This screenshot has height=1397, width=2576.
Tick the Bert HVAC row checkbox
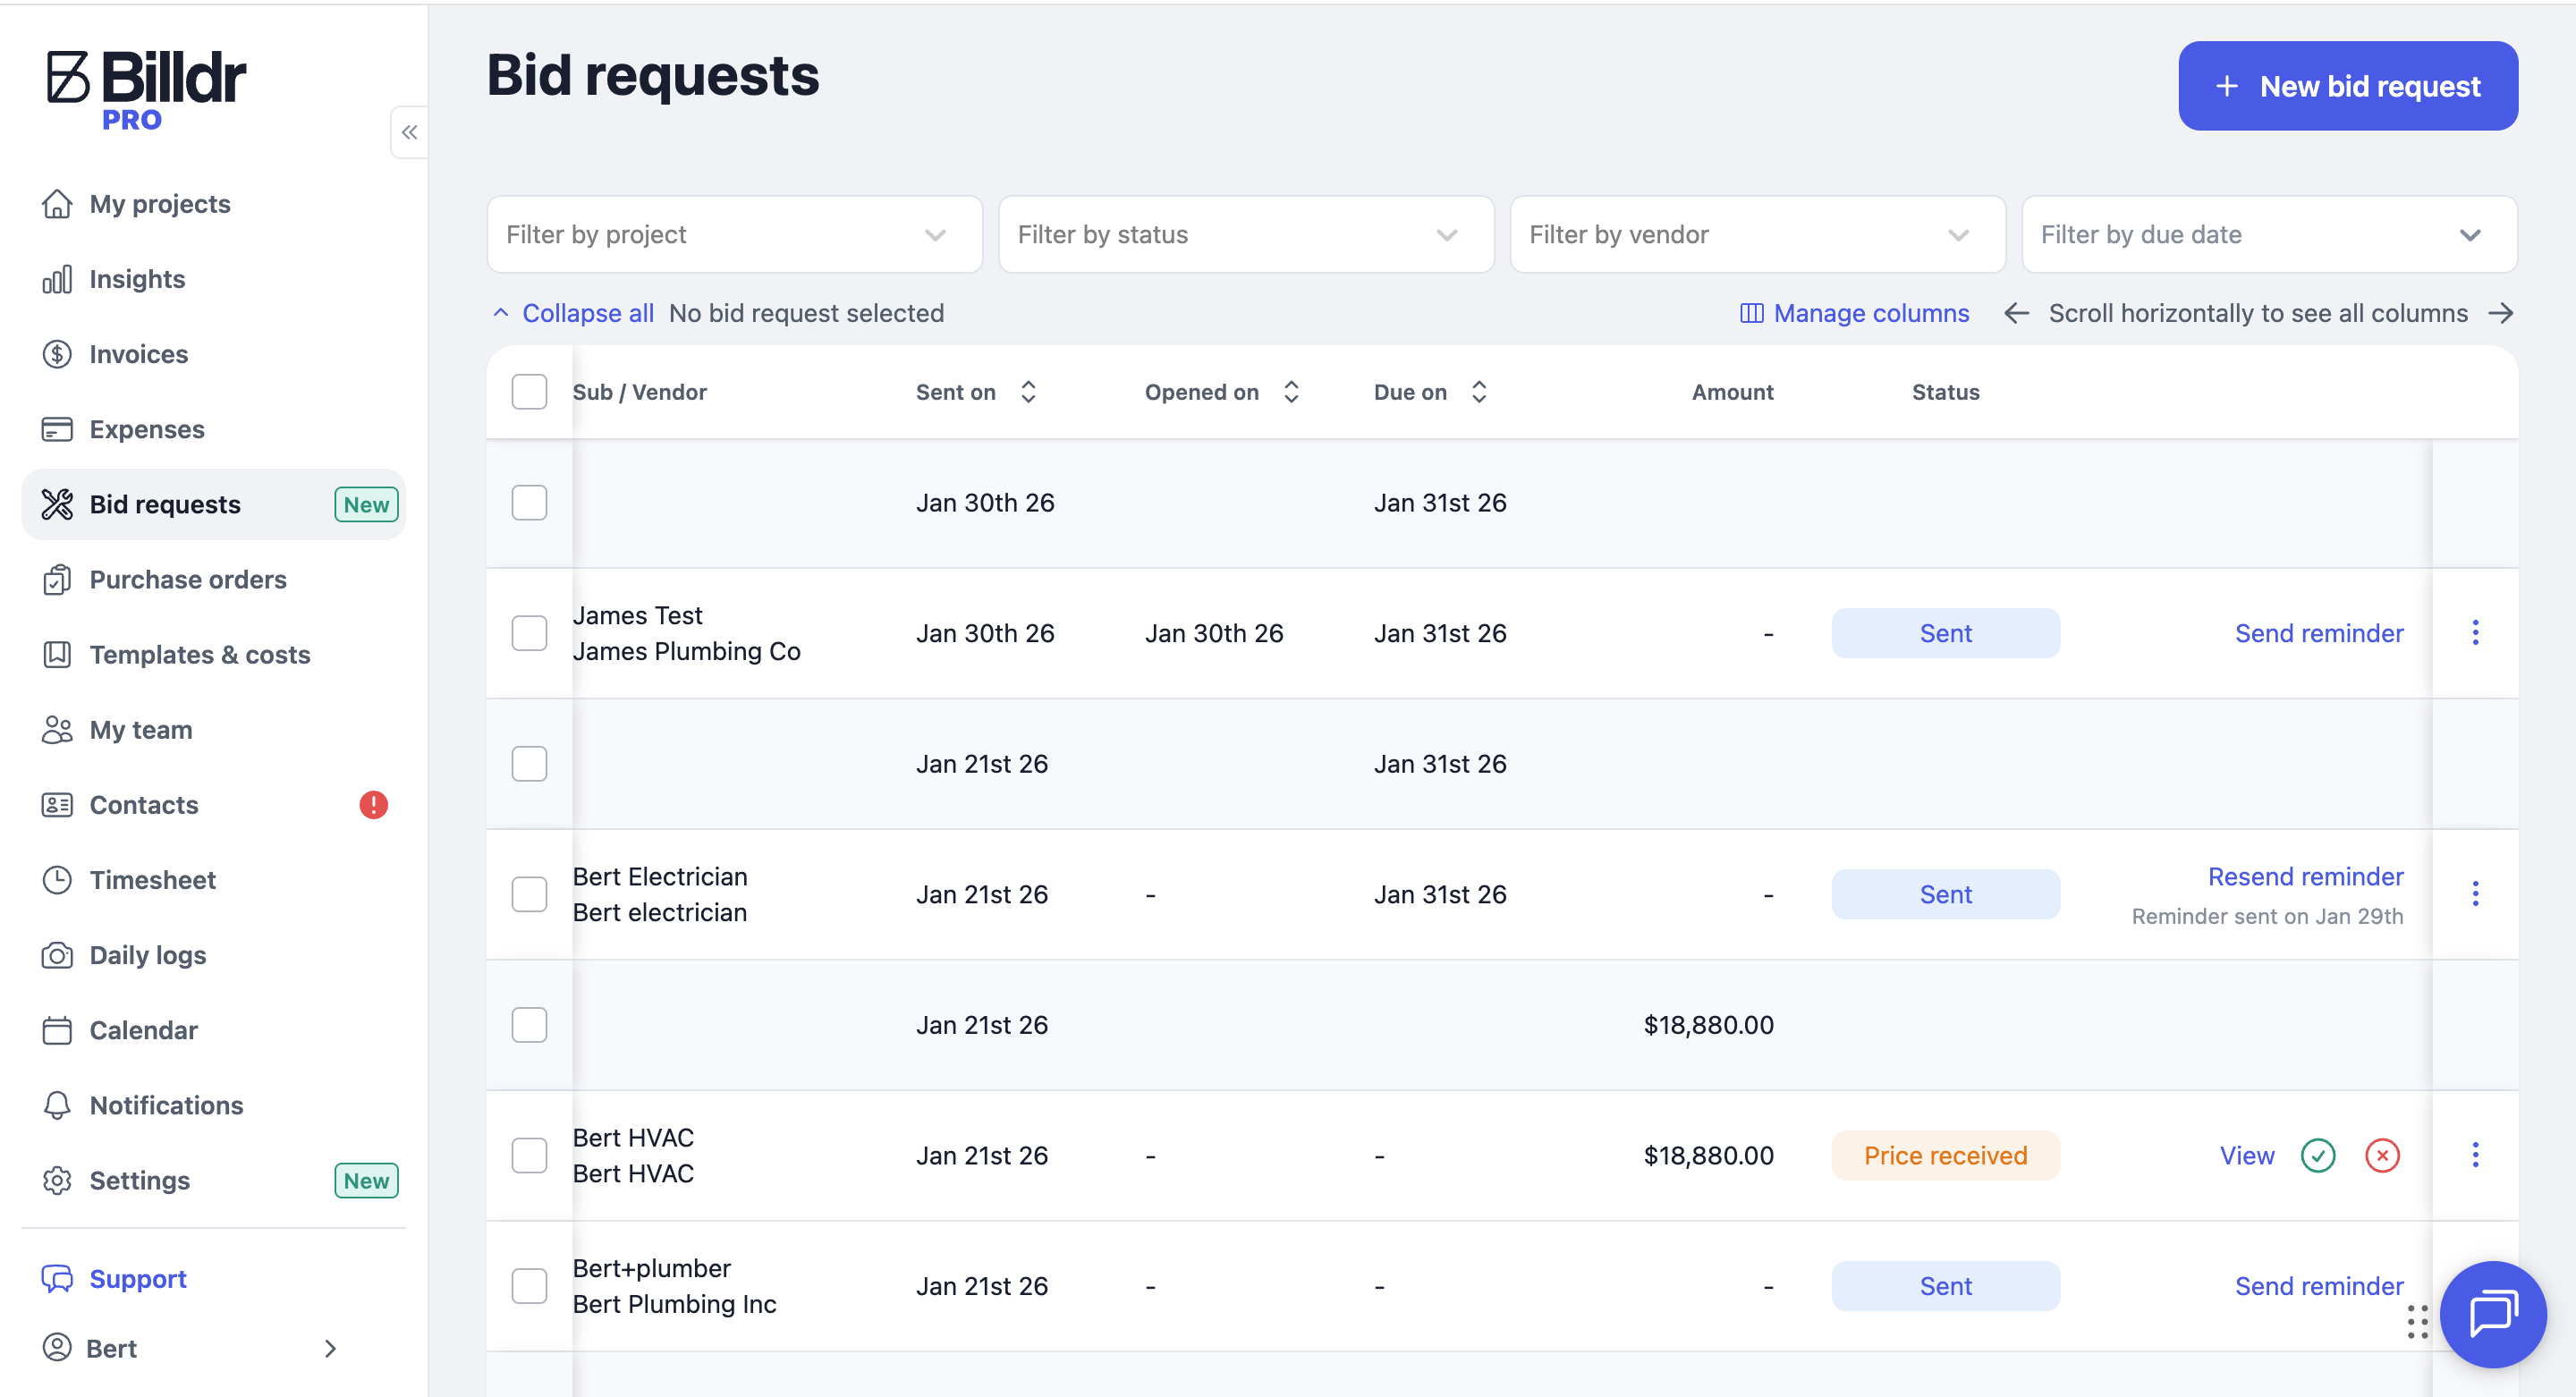tap(529, 1155)
